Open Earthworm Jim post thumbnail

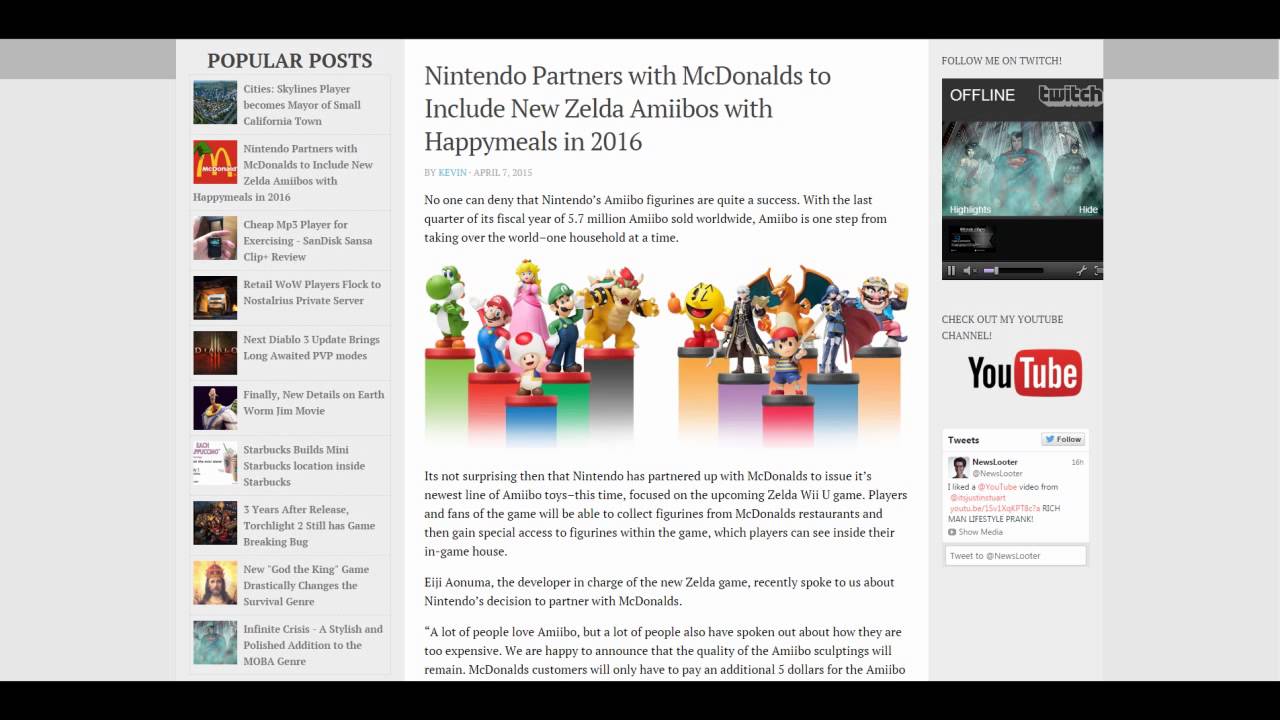coord(215,408)
